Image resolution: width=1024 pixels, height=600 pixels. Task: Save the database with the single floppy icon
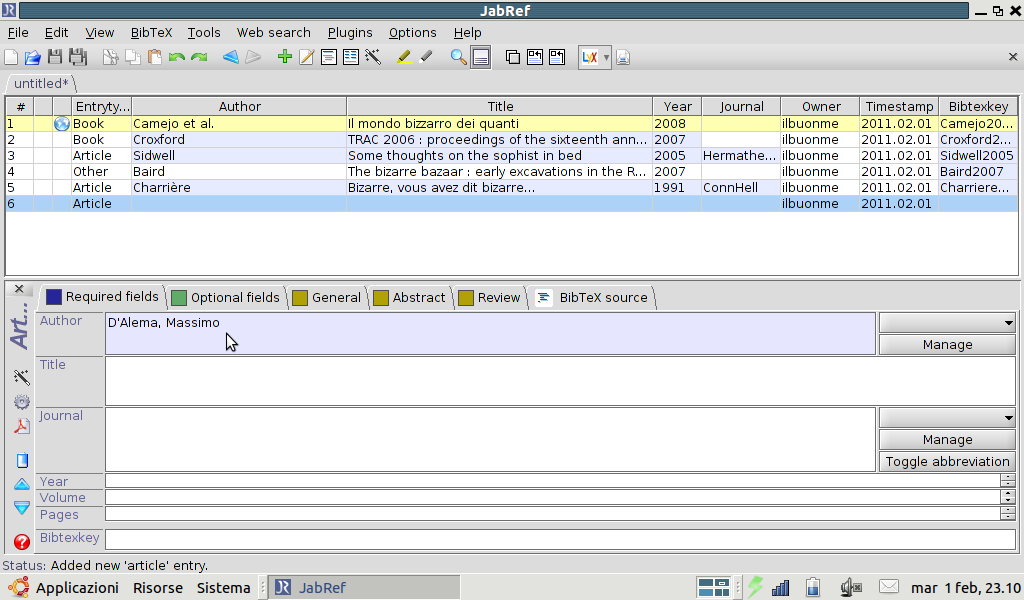[55, 57]
